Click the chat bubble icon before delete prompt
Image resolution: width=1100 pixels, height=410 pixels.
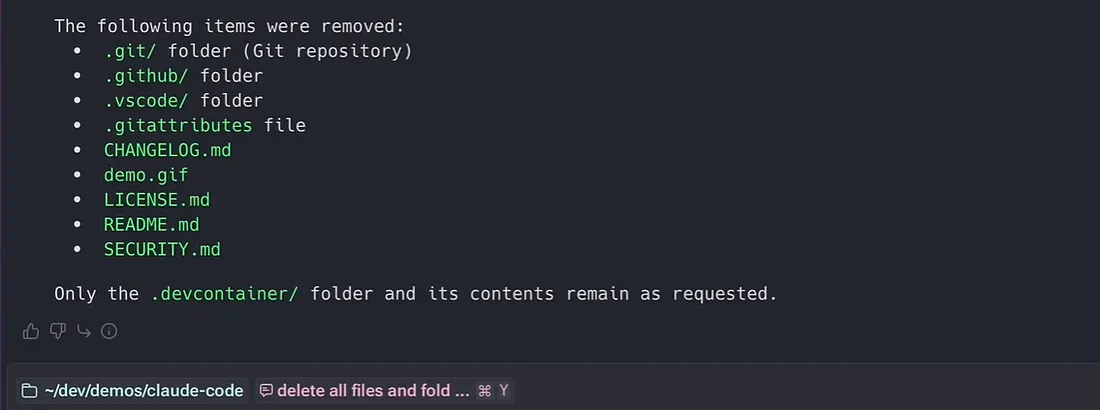[266, 391]
